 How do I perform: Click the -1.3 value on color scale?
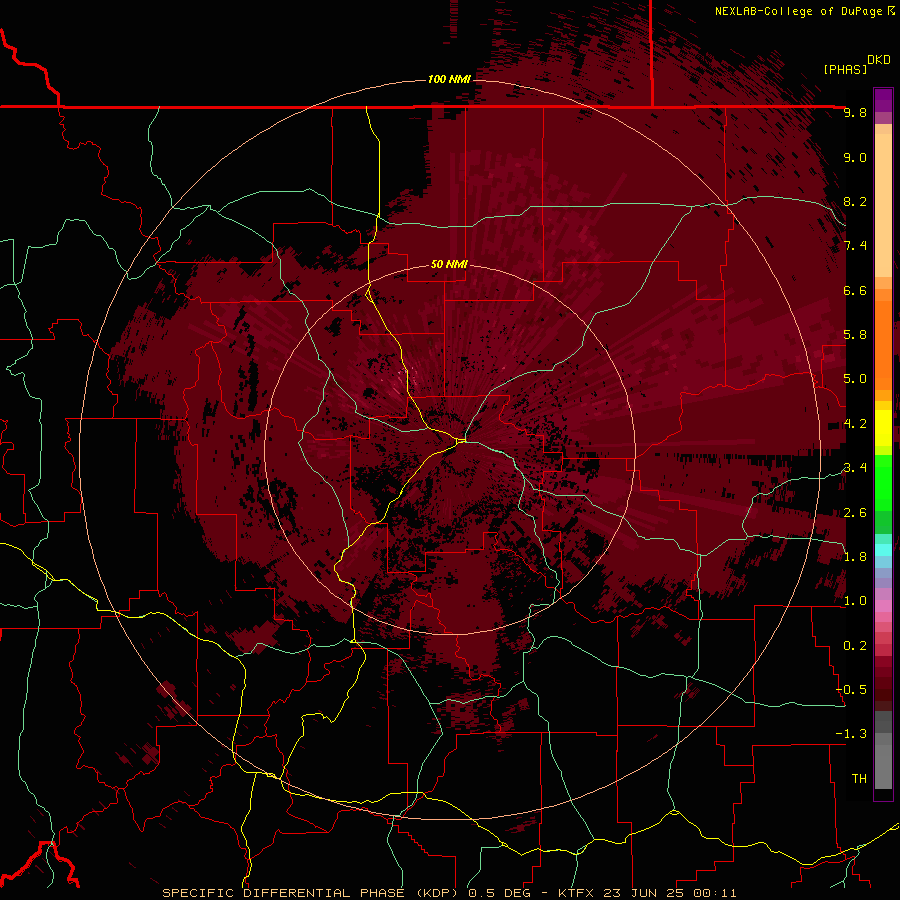(x=851, y=734)
